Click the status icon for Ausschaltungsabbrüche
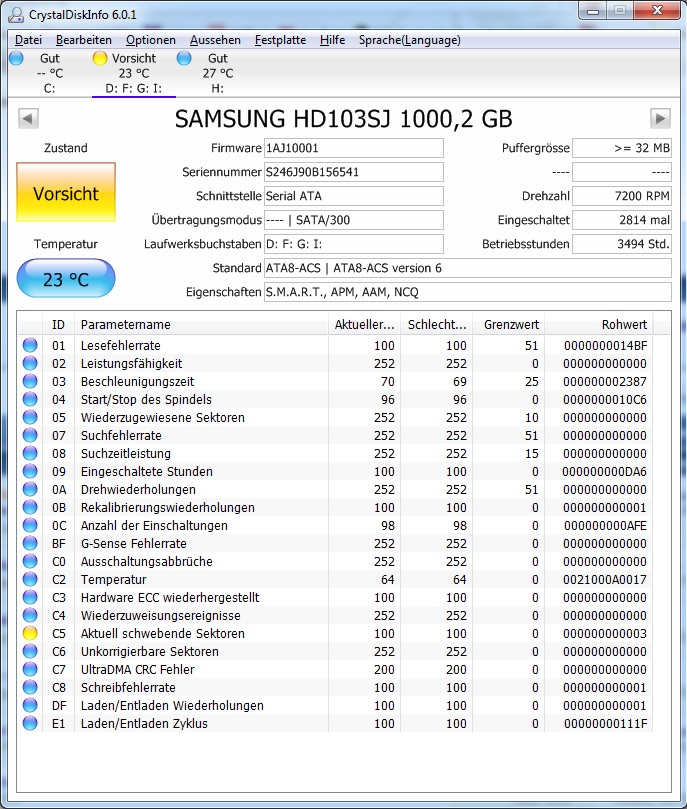Screen dimensions: 687x809 pyautogui.click(x=30, y=561)
